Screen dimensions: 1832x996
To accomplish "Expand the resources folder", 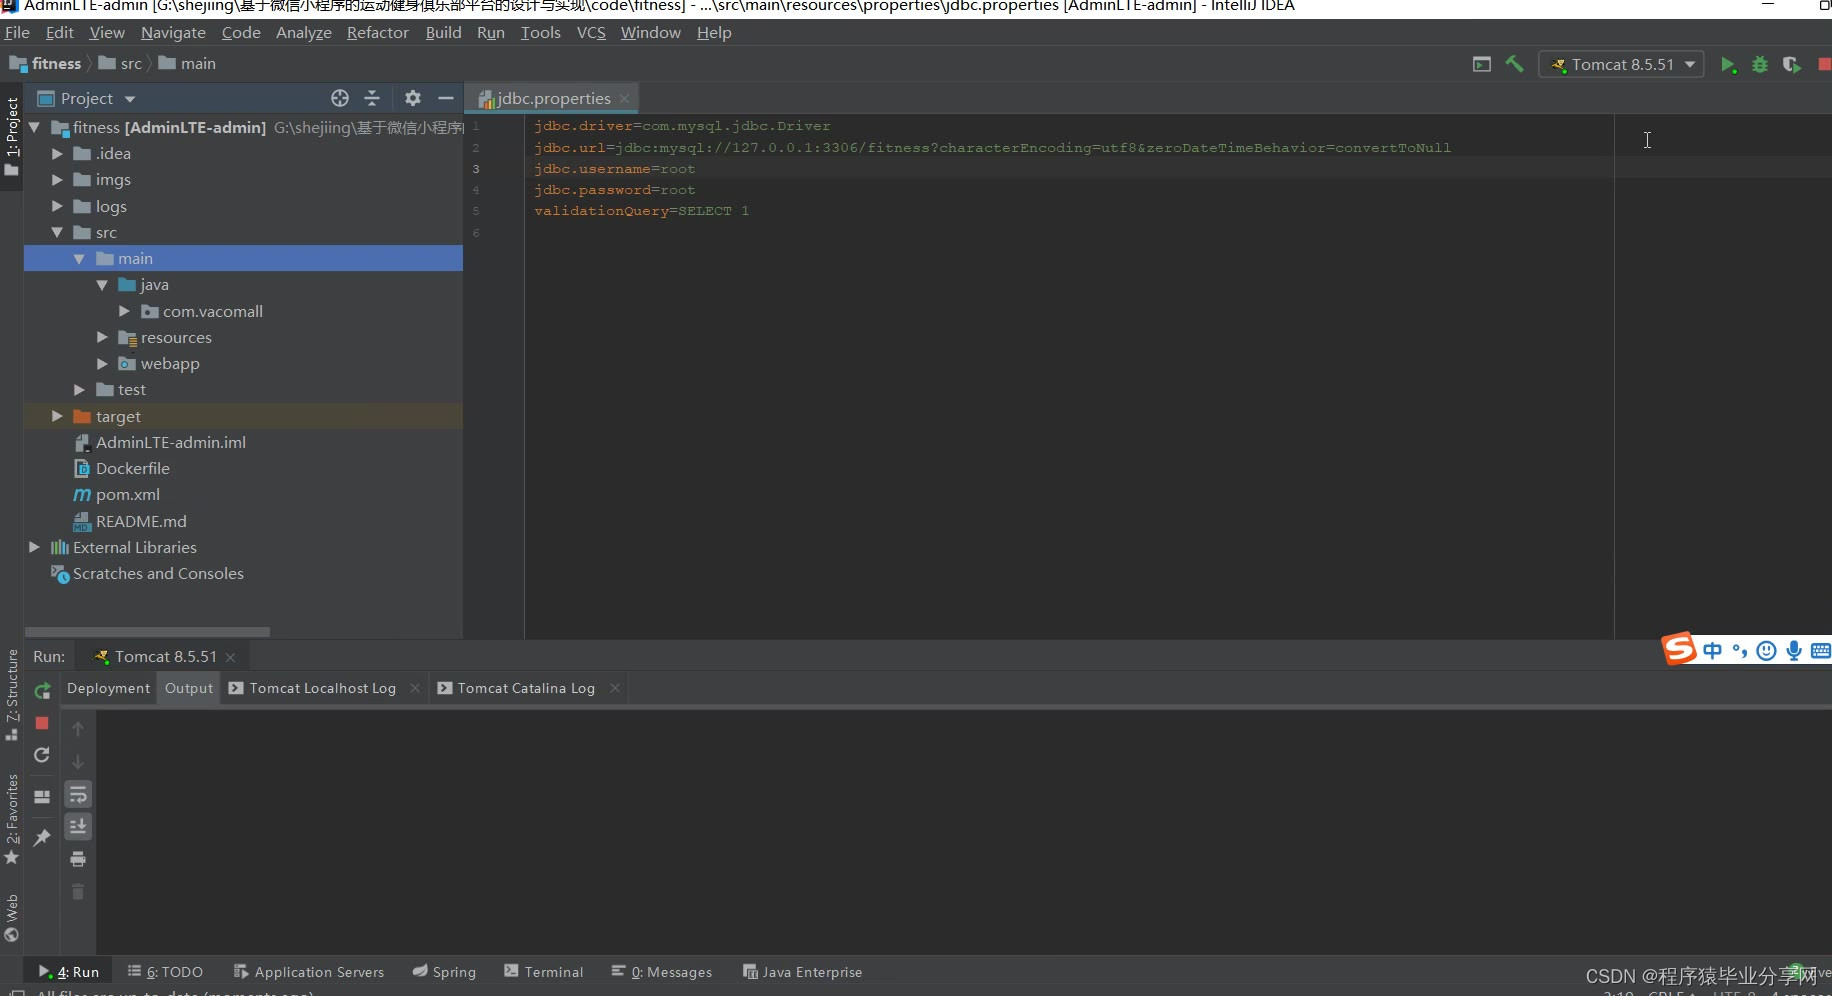I will tap(102, 337).
